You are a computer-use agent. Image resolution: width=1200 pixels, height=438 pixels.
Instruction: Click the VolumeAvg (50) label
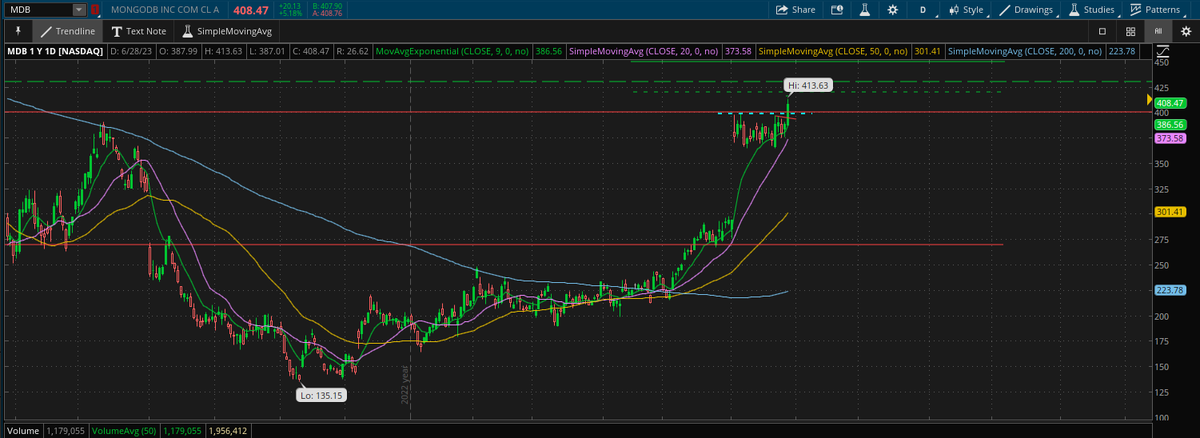click(124, 430)
